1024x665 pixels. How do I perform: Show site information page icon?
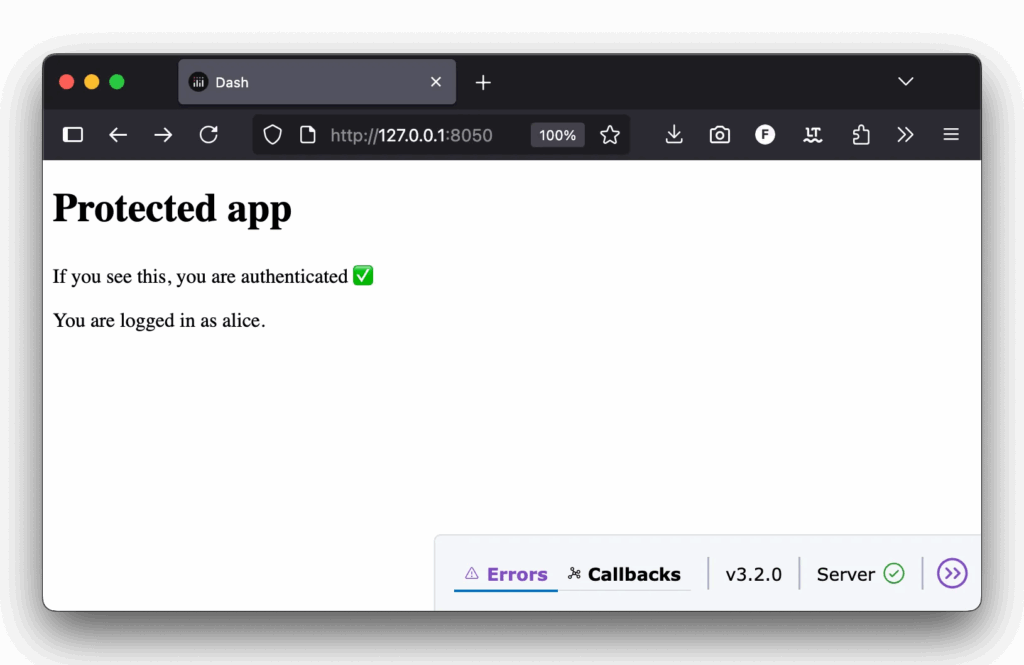point(308,135)
